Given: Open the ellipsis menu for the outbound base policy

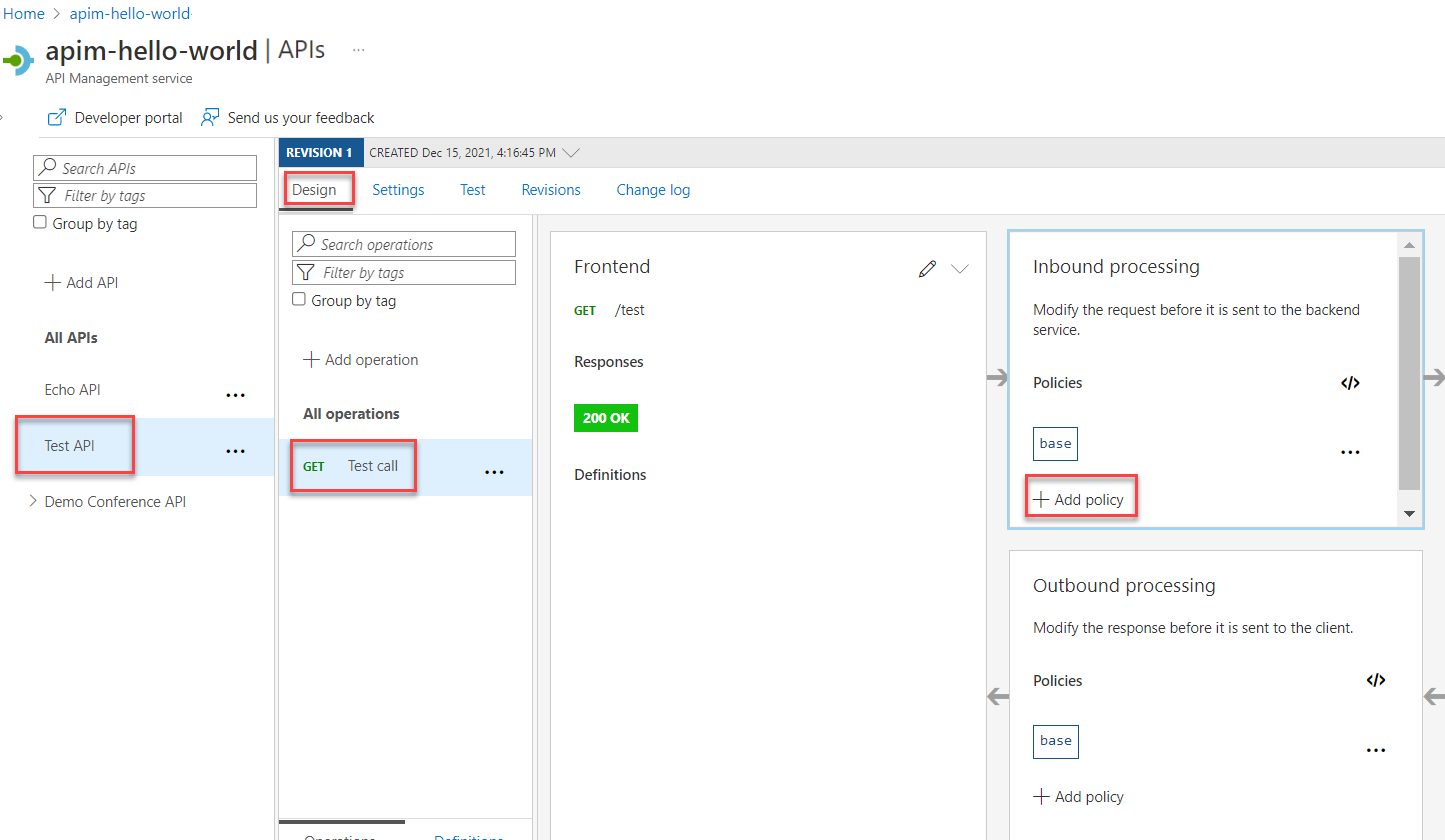Looking at the screenshot, I should [x=1376, y=750].
